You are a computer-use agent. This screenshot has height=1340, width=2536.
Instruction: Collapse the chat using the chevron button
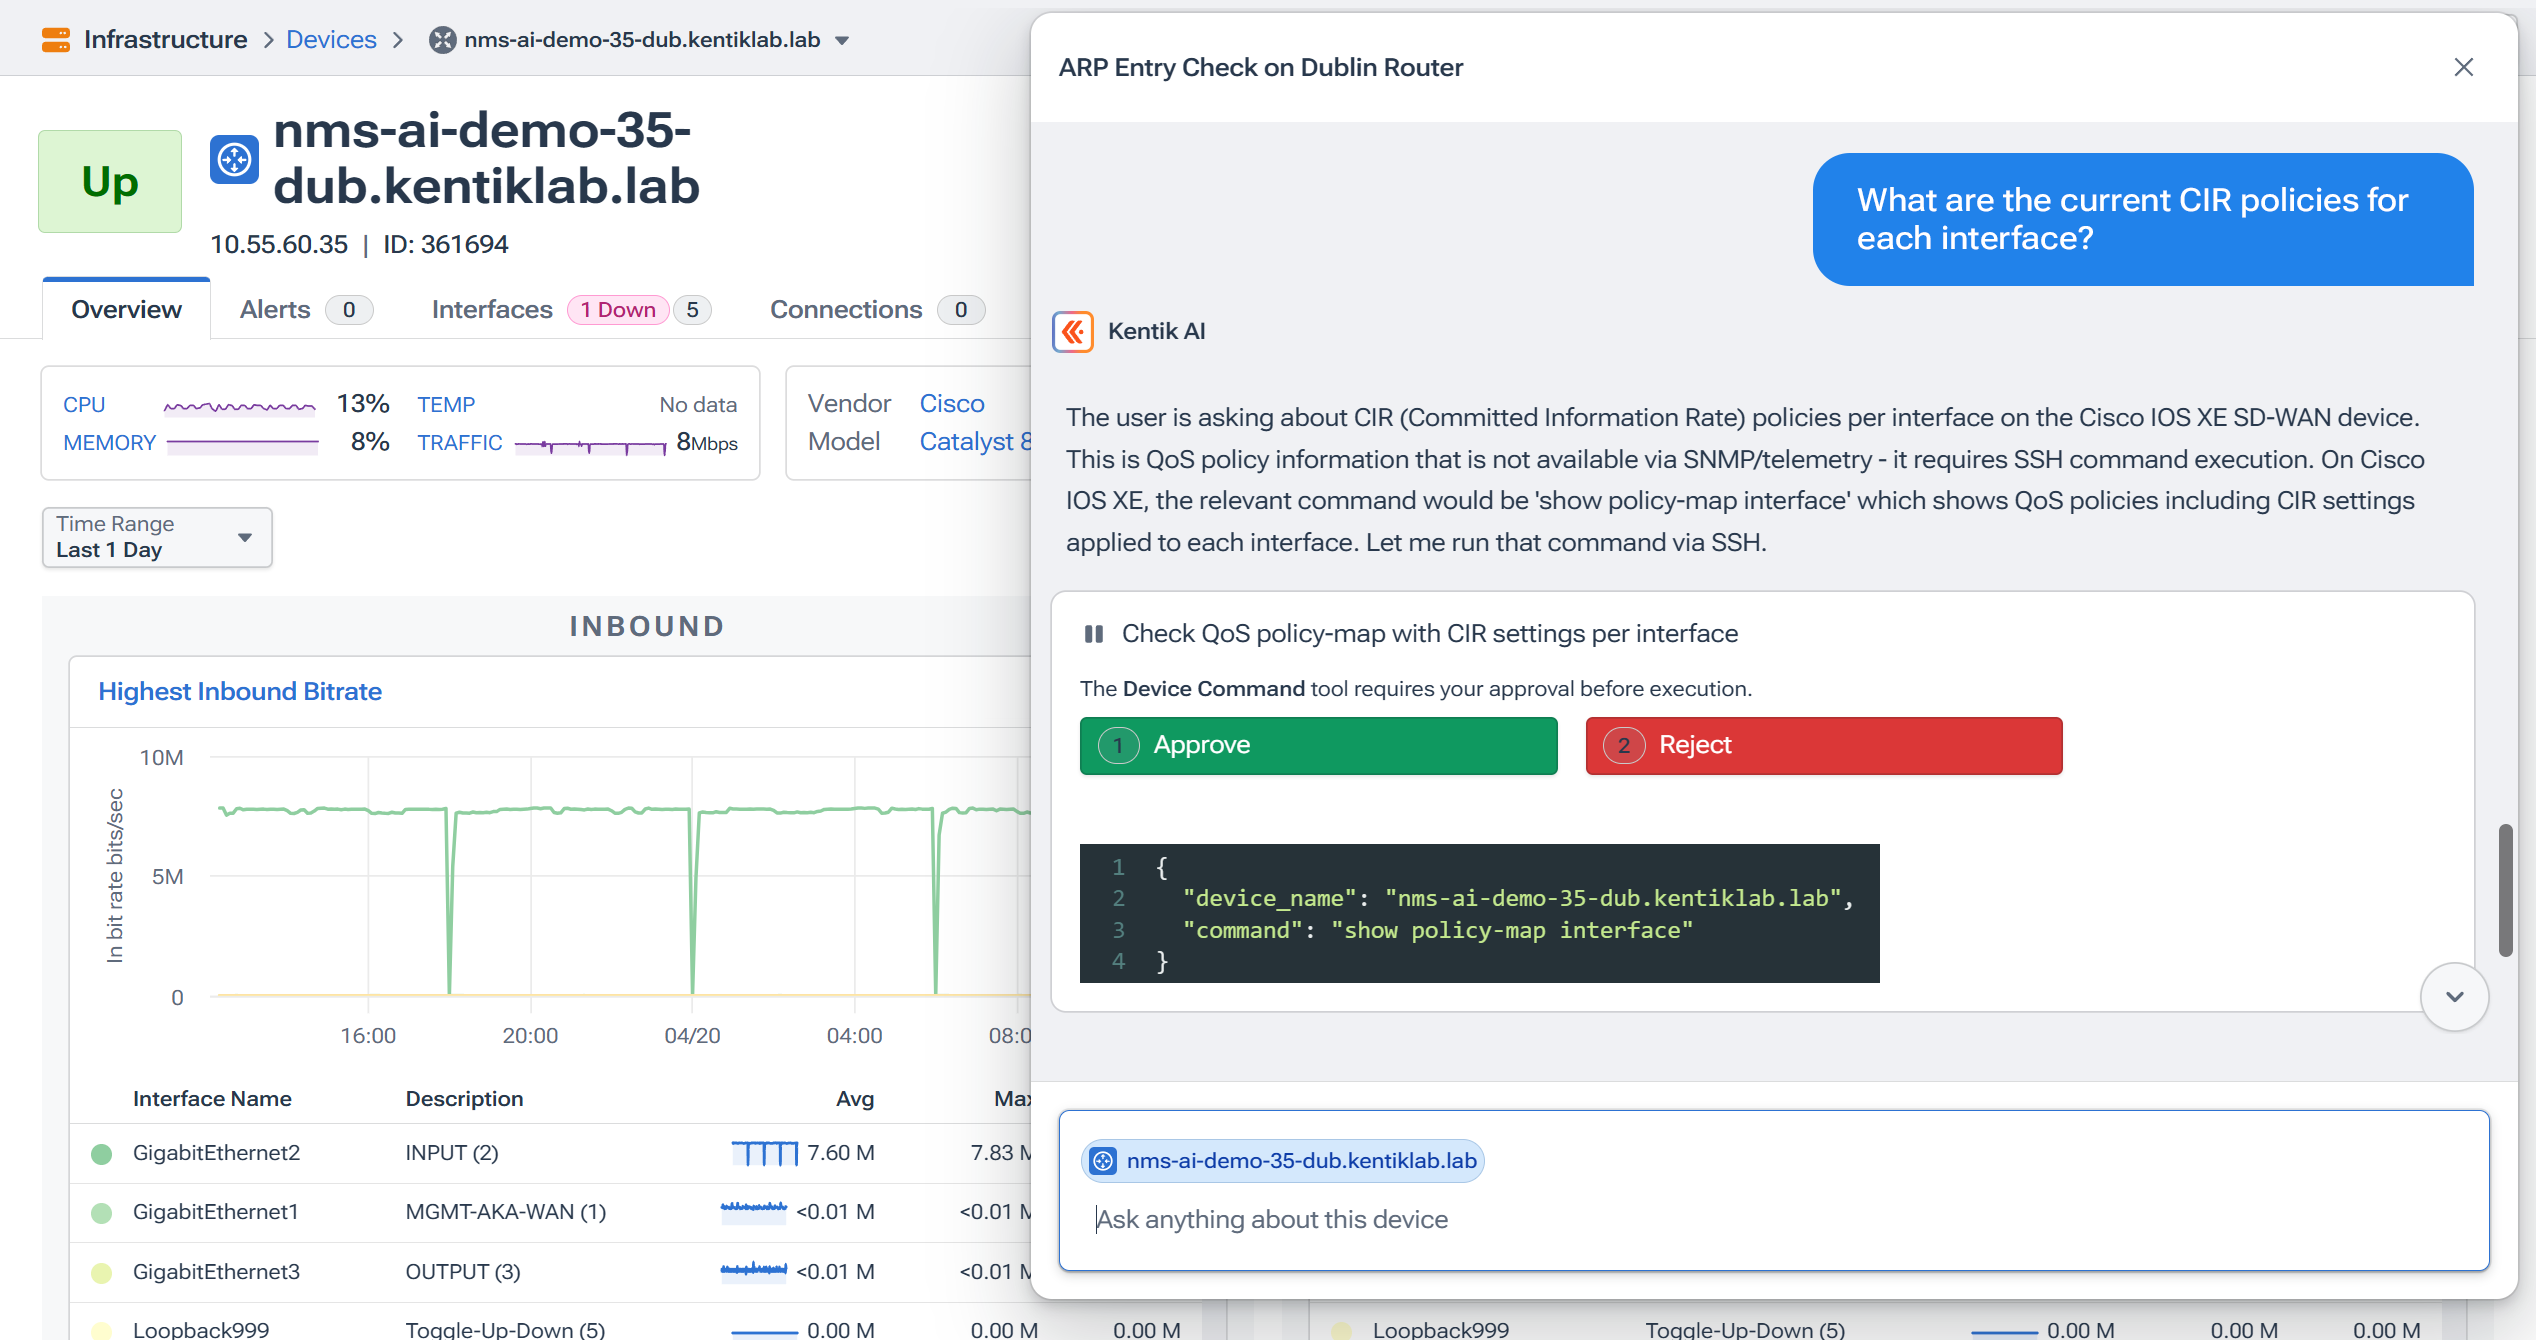pos(2455,997)
